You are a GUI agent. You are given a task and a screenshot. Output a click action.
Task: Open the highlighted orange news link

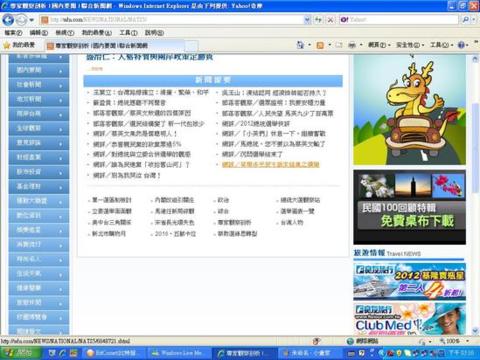tap(271, 165)
